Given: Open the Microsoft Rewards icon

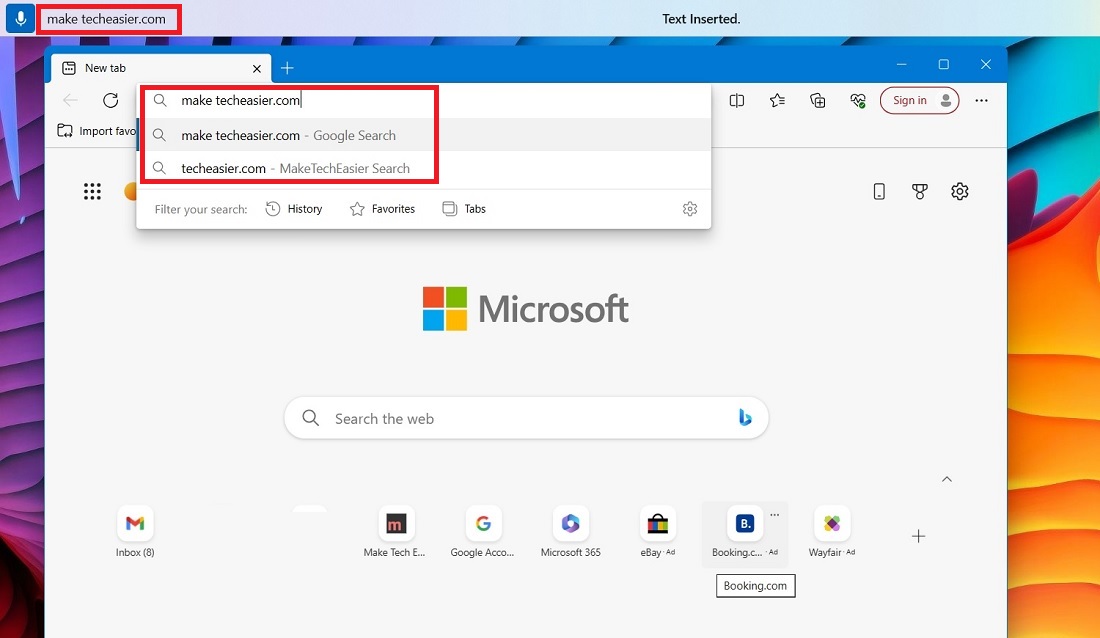Looking at the screenshot, I should tap(920, 191).
